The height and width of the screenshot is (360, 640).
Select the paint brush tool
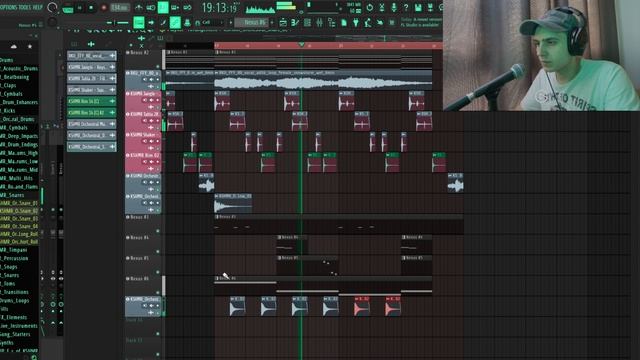163,22
